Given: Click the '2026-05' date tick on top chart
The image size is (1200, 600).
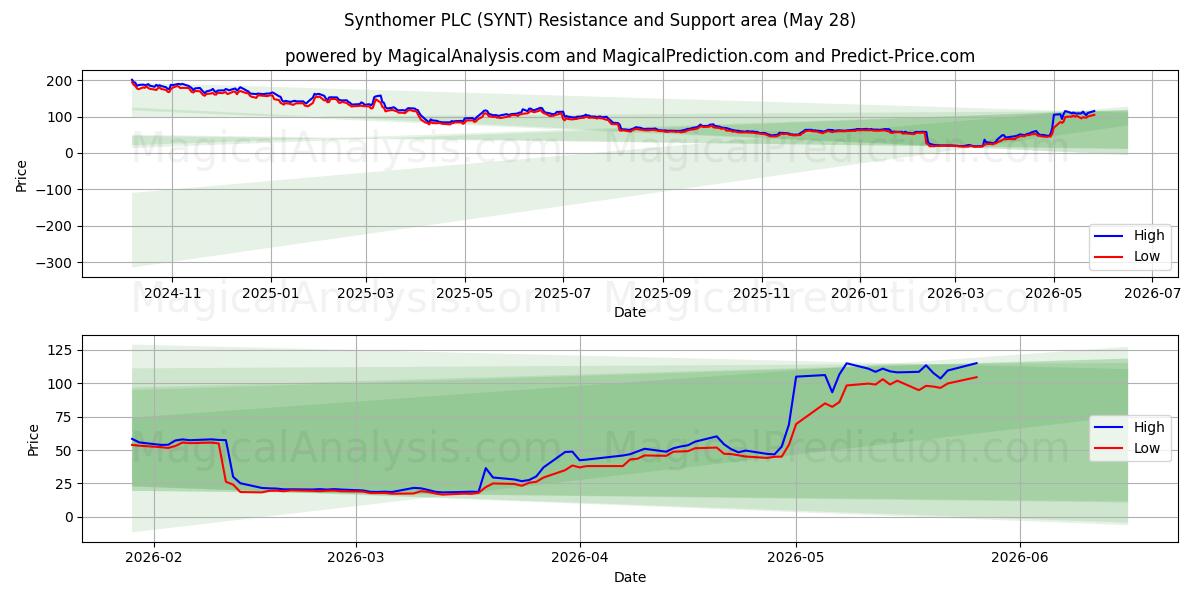Looking at the screenshot, I should pyautogui.click(x=1053, y=293).
